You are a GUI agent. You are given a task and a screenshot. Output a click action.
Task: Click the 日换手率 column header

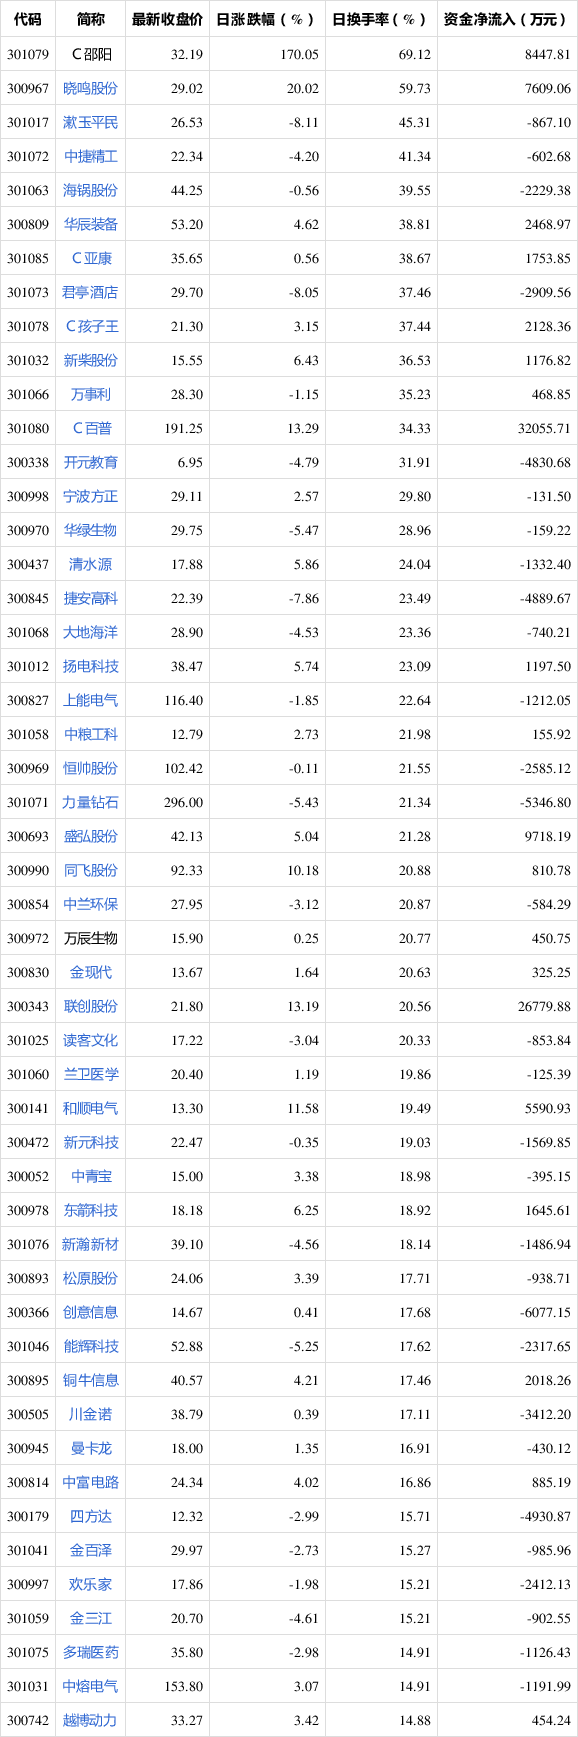click(x=380, y=19)
